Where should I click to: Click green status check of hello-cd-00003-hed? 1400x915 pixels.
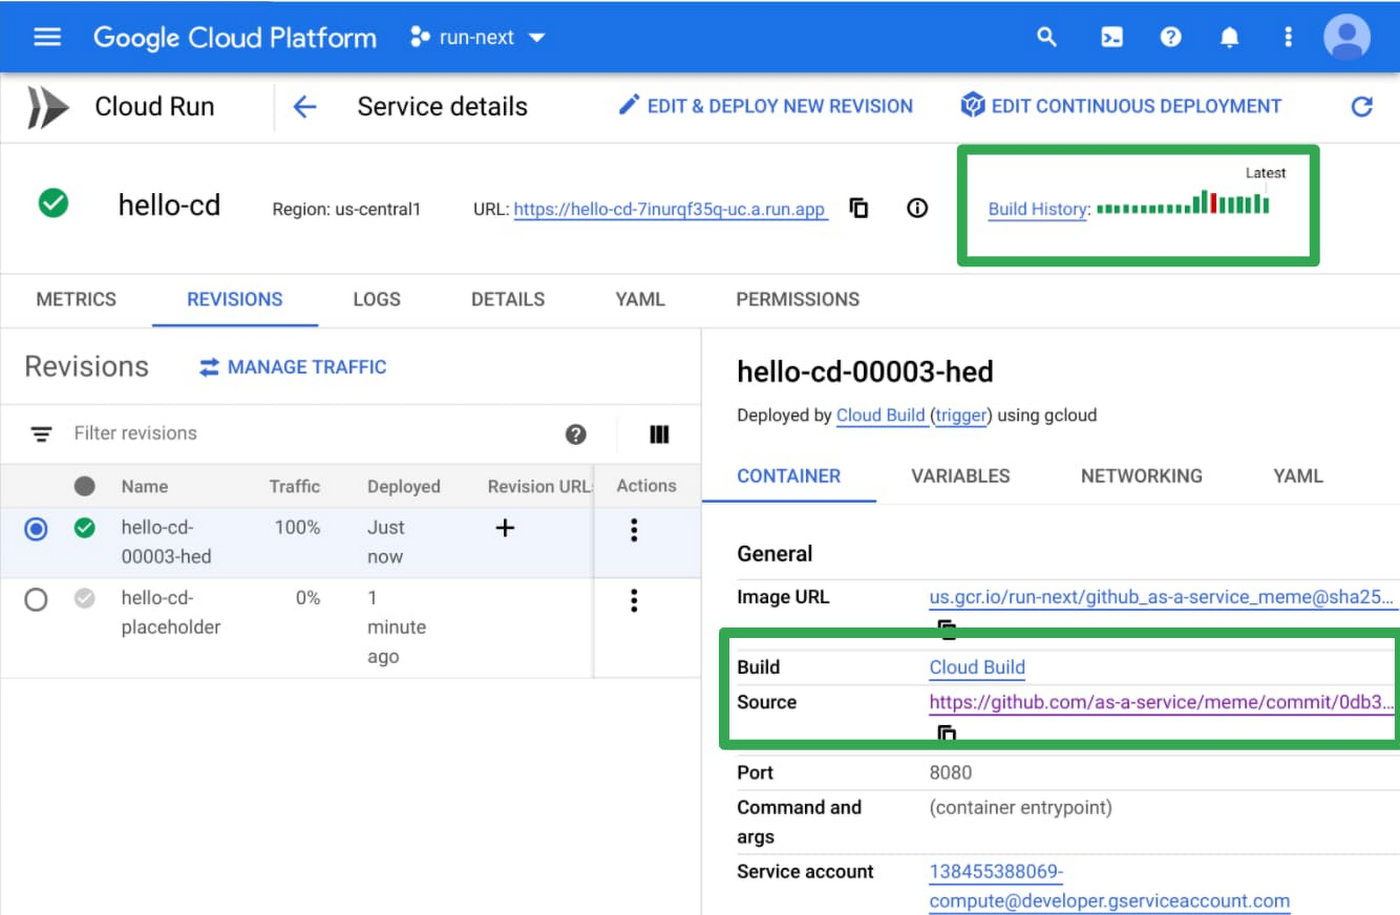(x=85, y=527)
